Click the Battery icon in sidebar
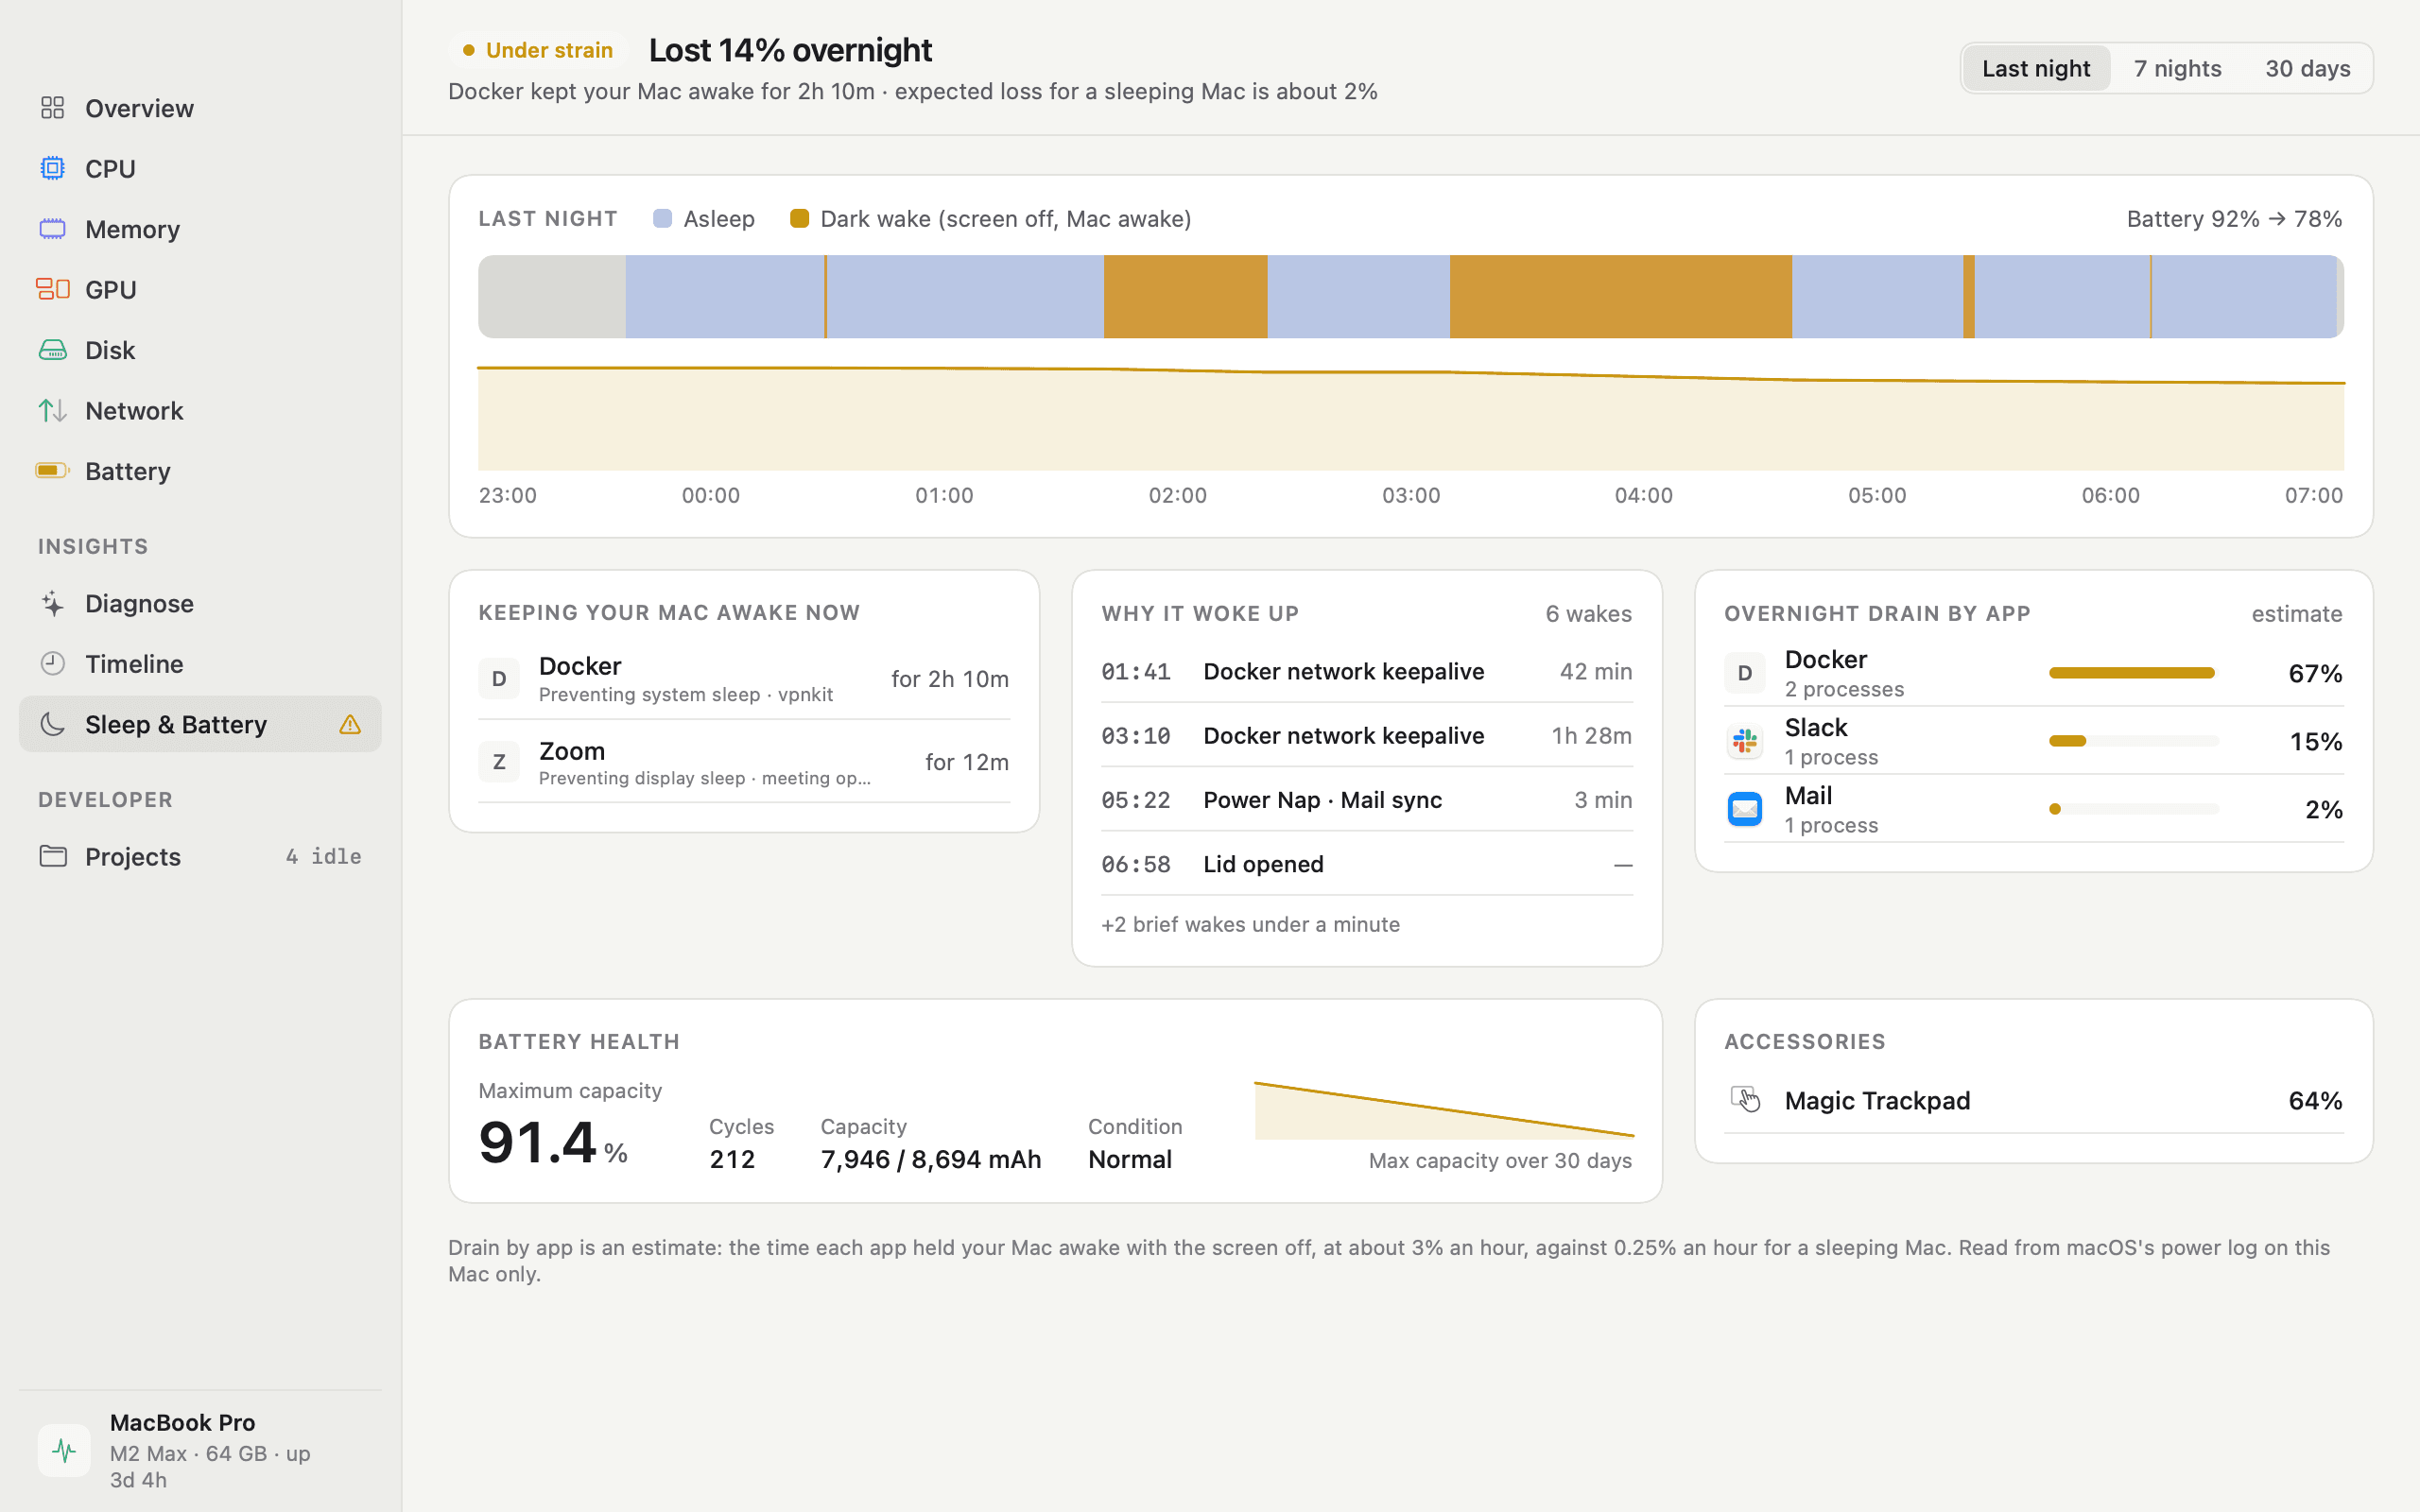This screenshot has width=2420, height=1512. [x=53, y=470]
